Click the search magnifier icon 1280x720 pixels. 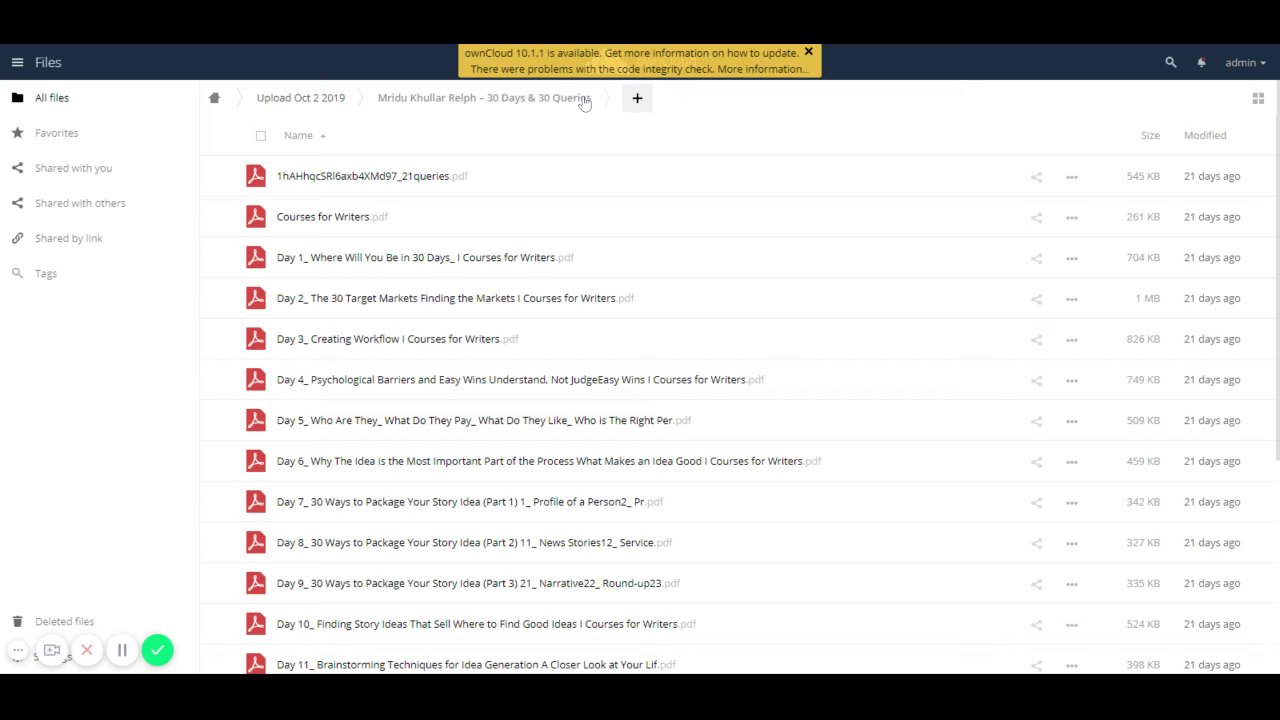[x=1171, y=62]
